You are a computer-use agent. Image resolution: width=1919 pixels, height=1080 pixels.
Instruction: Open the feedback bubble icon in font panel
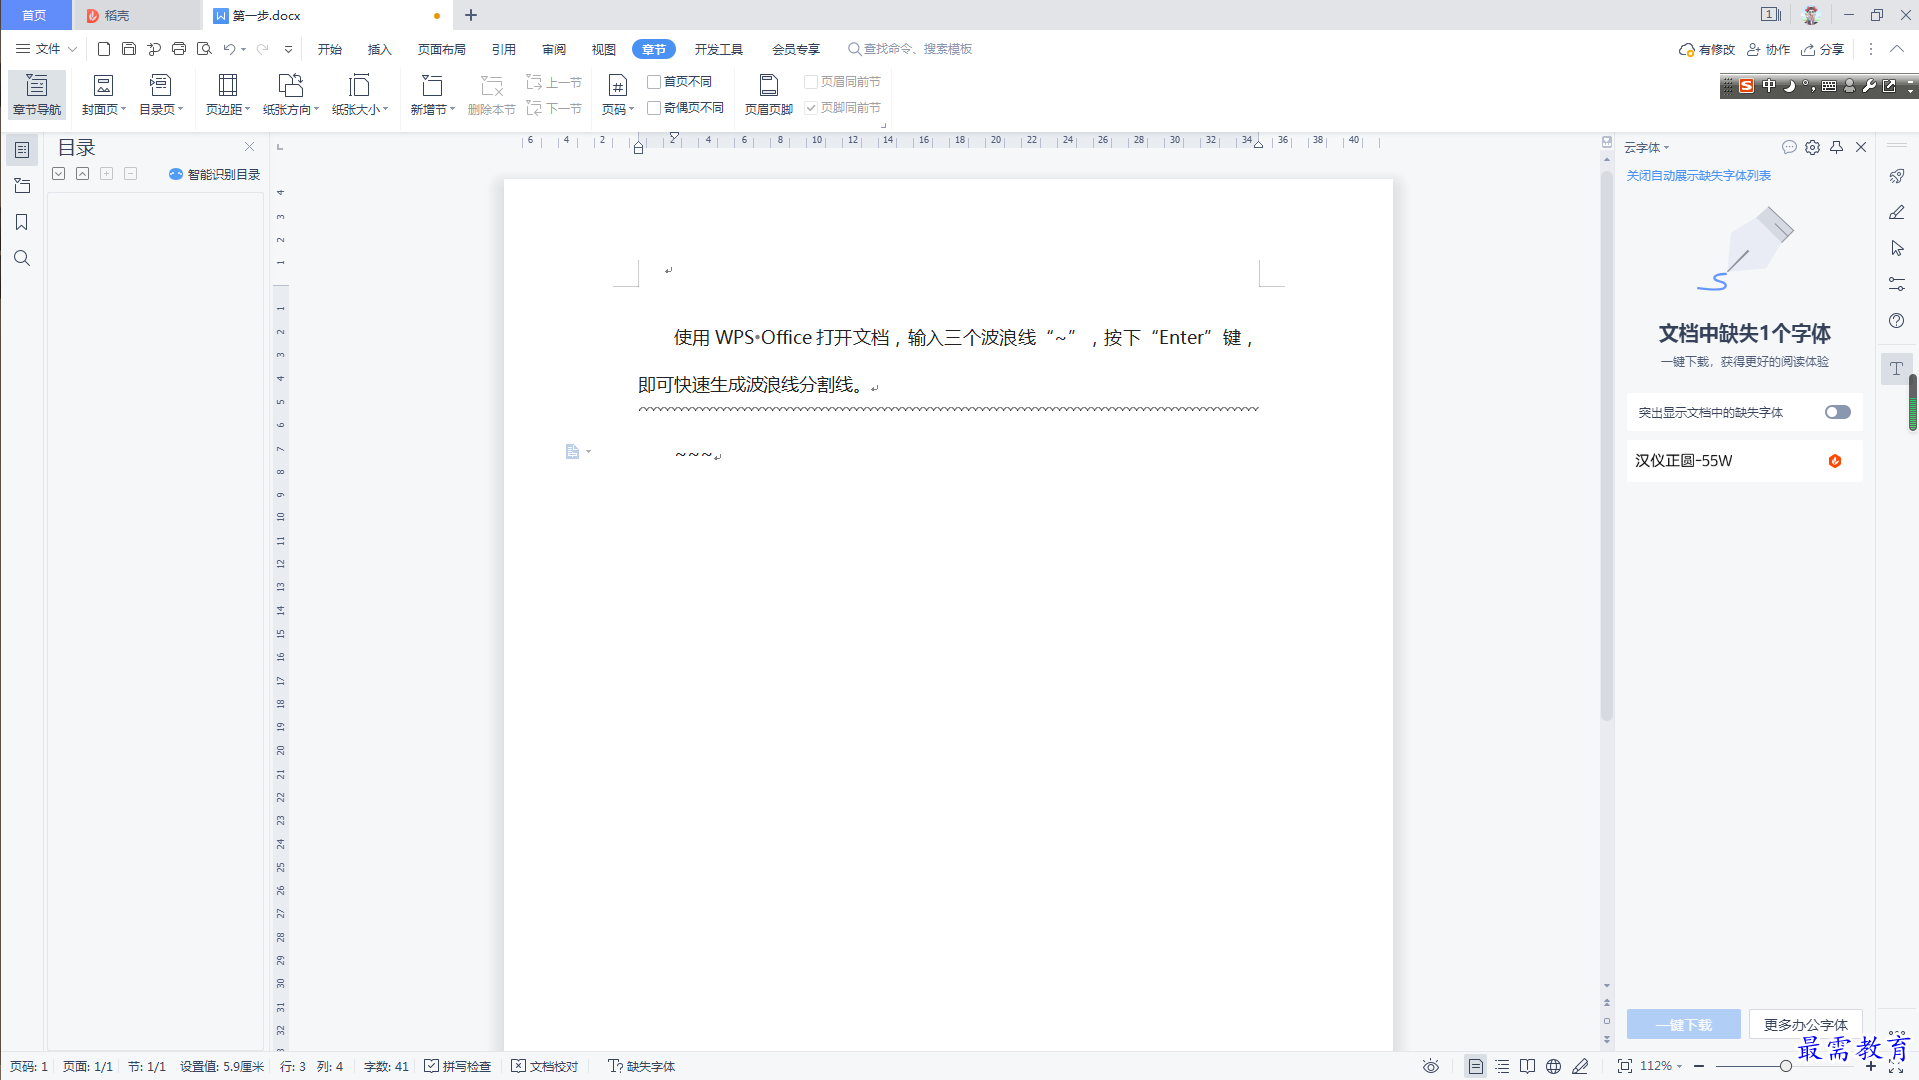[x=1789, y=147]
